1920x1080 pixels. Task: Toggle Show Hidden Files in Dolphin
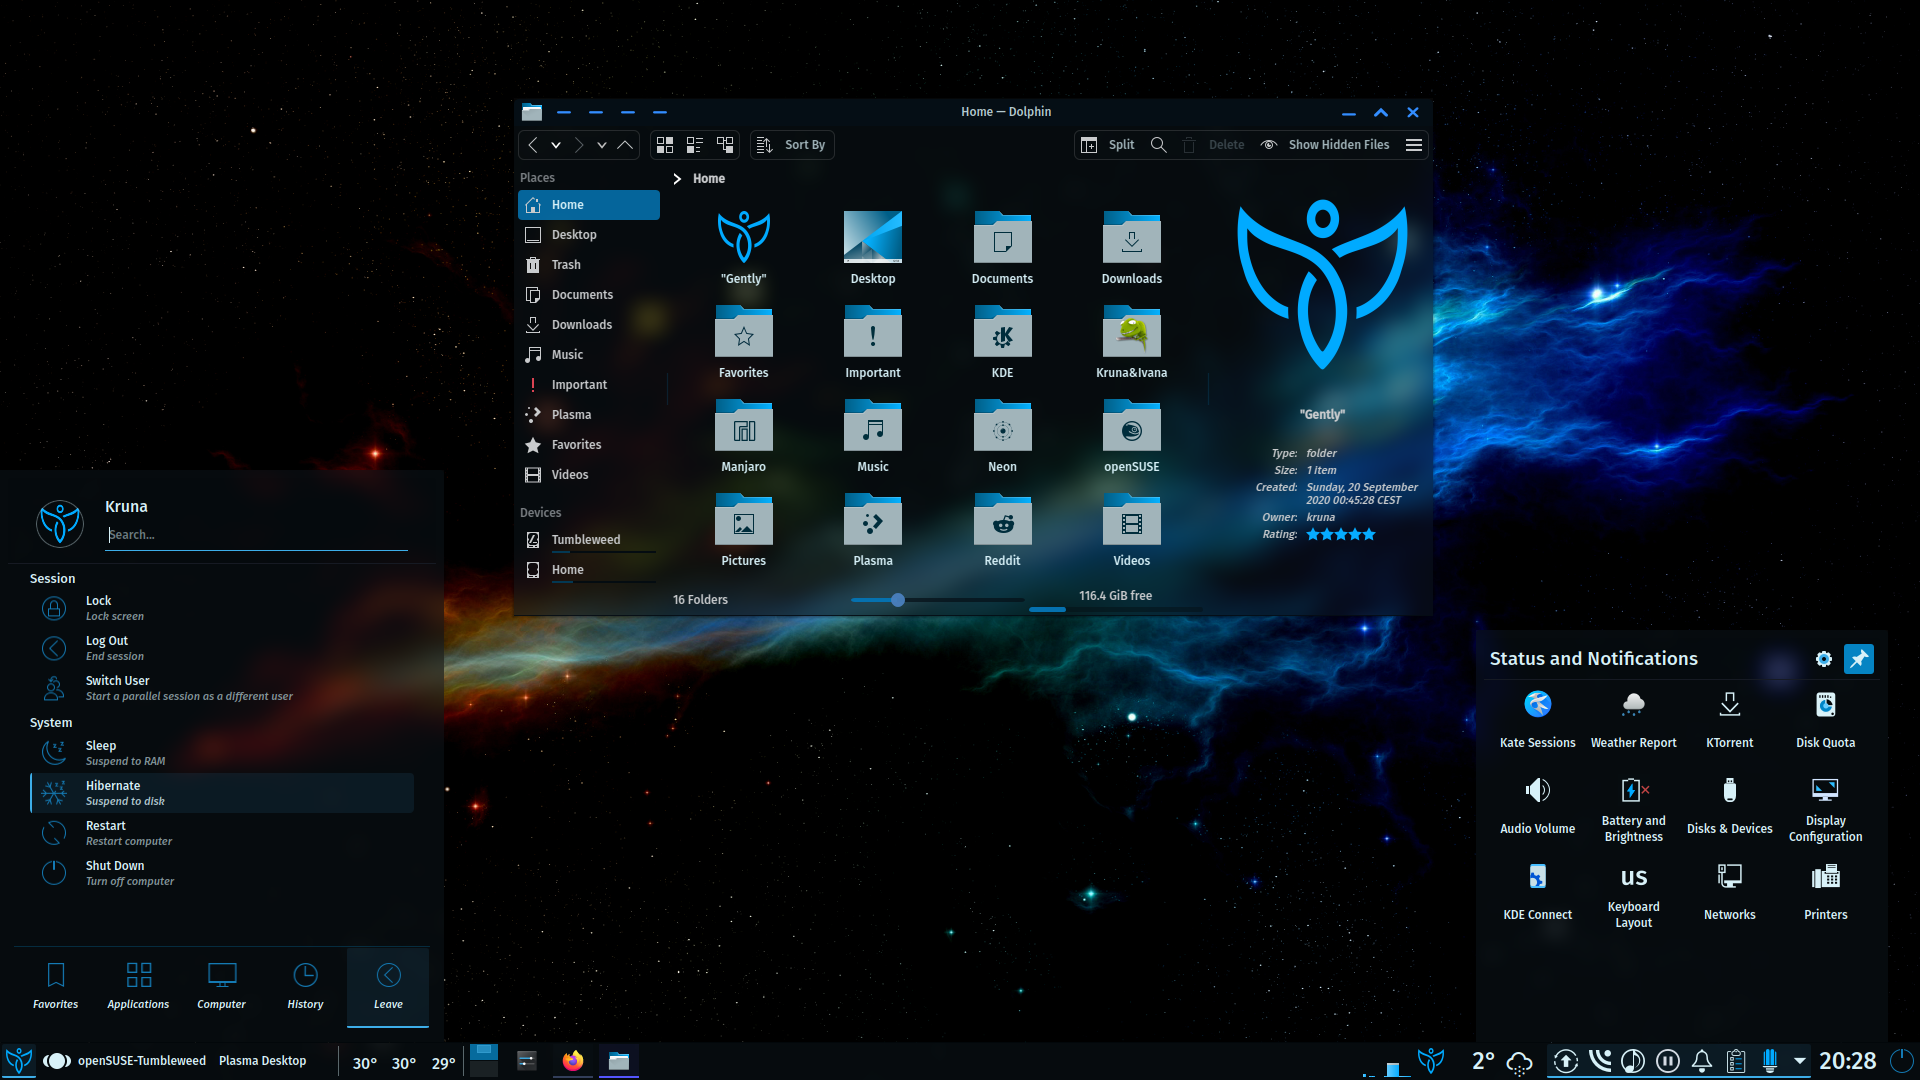click(1325, 145)
